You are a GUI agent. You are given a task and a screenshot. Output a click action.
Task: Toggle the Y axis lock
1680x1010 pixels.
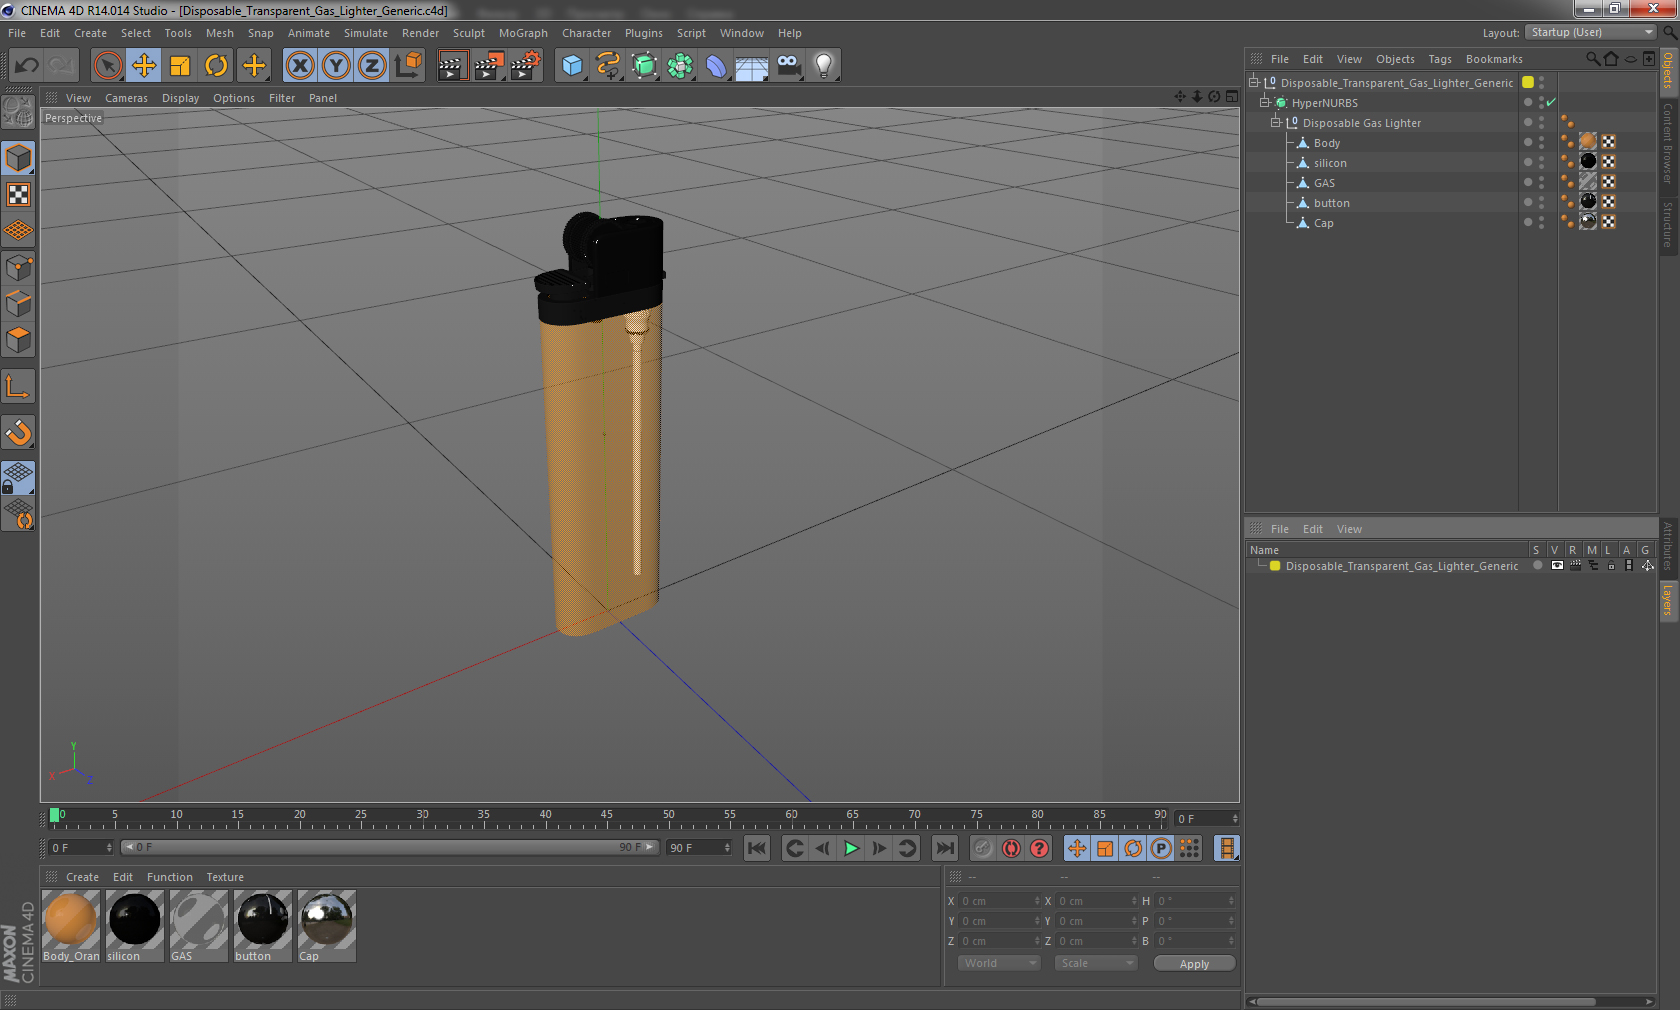(x=336, y=66)
